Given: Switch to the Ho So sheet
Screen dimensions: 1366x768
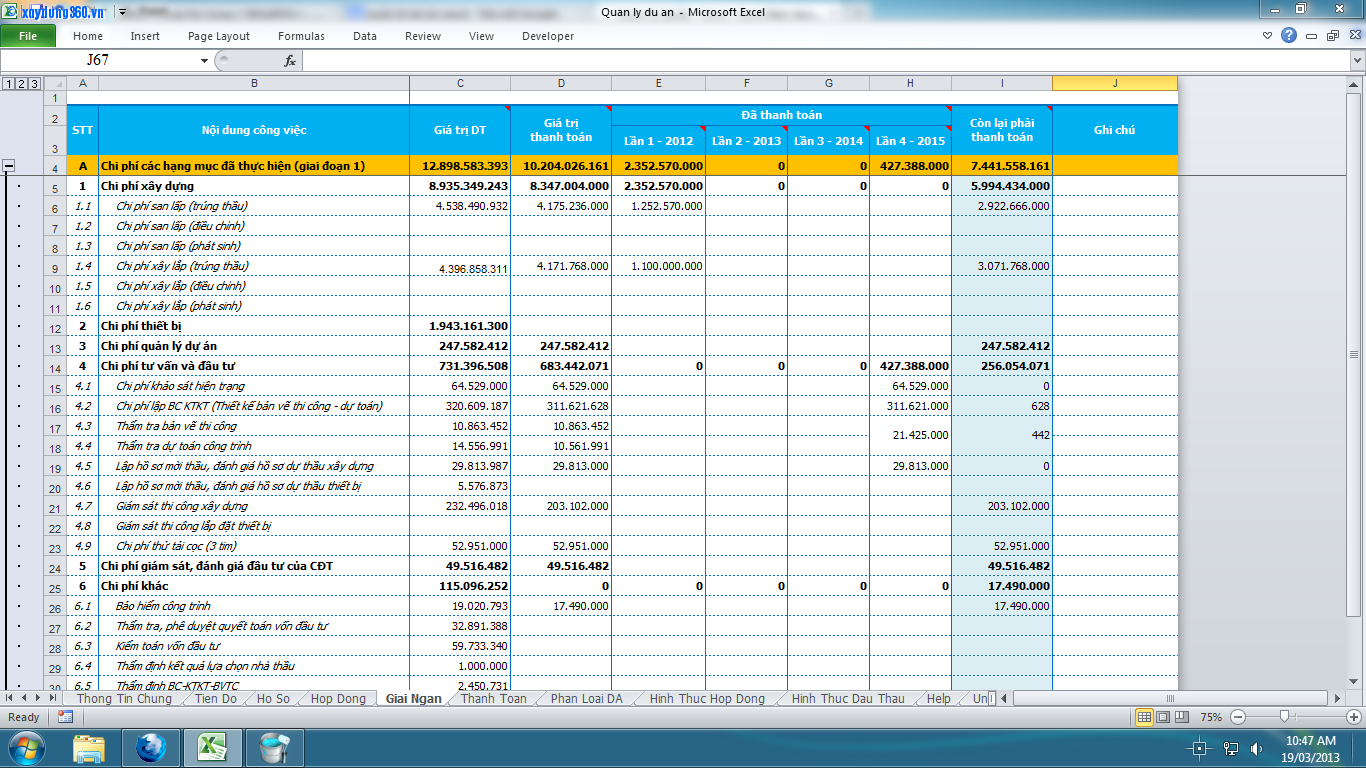Looking at the screenshot, I should pyautogui.click(x=273, y=698).
